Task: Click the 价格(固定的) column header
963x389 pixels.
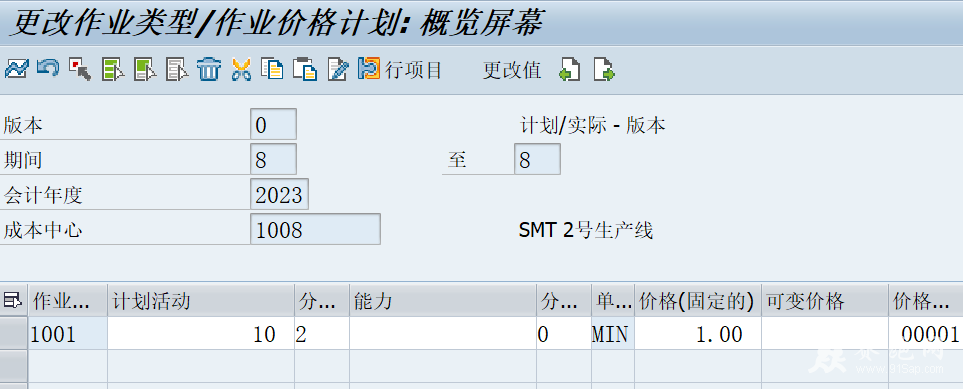Action: [698, 301]
